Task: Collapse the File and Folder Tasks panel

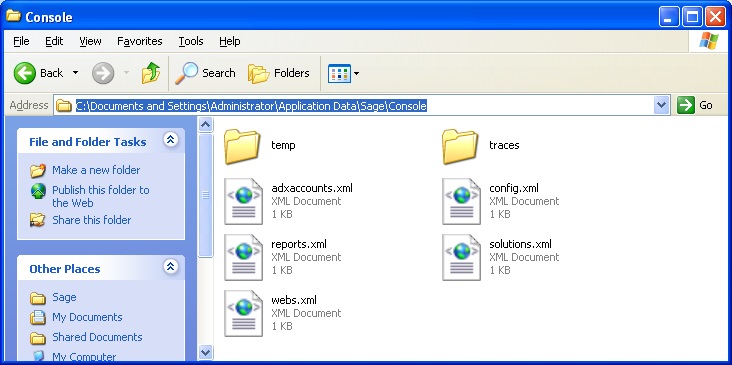Action: point(170,139)
